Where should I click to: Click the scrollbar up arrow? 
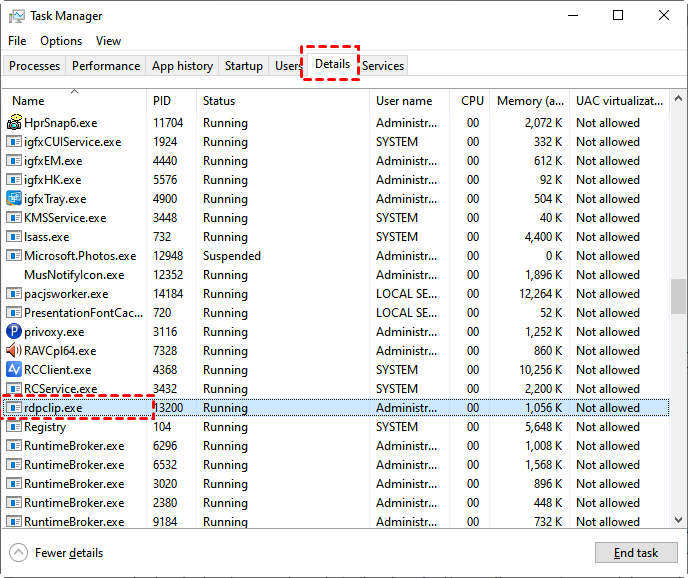click(x=678, y=98)
